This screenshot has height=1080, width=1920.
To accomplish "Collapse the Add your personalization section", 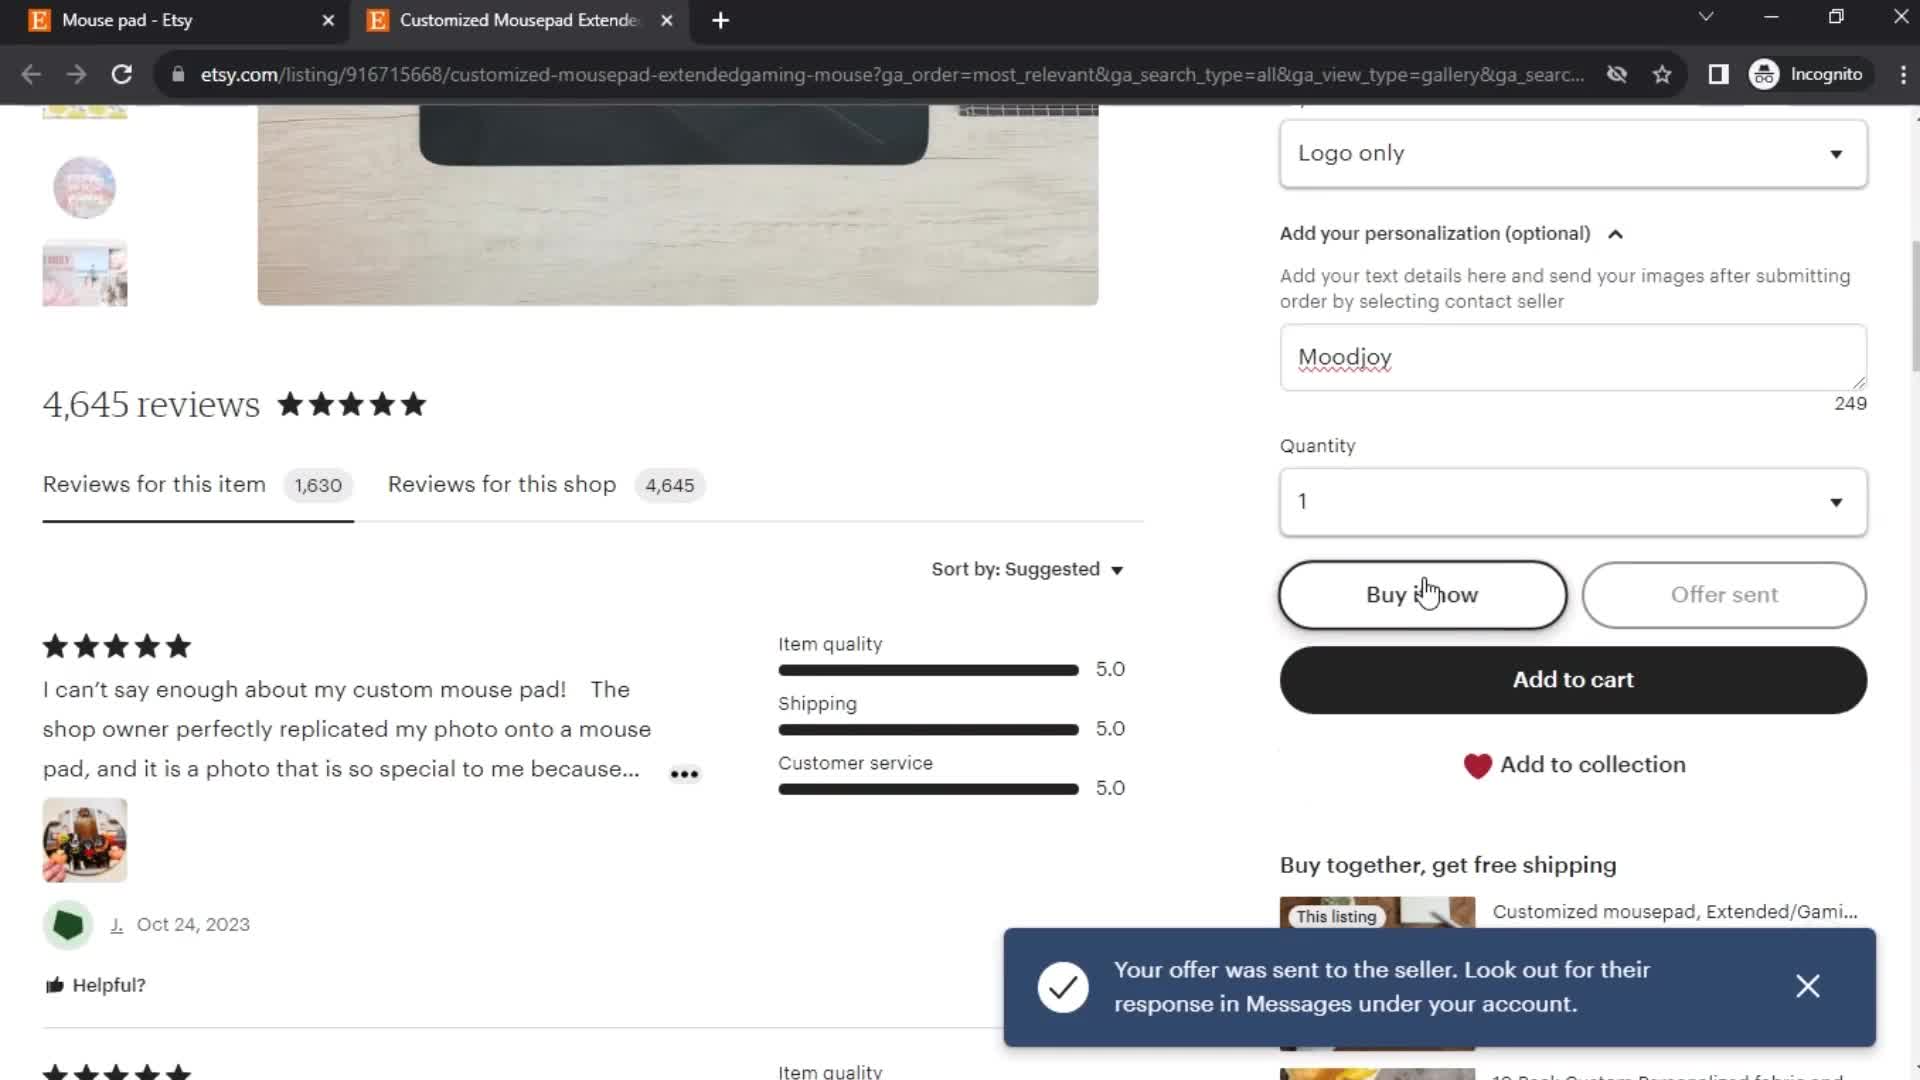I will coord(1619,233).
